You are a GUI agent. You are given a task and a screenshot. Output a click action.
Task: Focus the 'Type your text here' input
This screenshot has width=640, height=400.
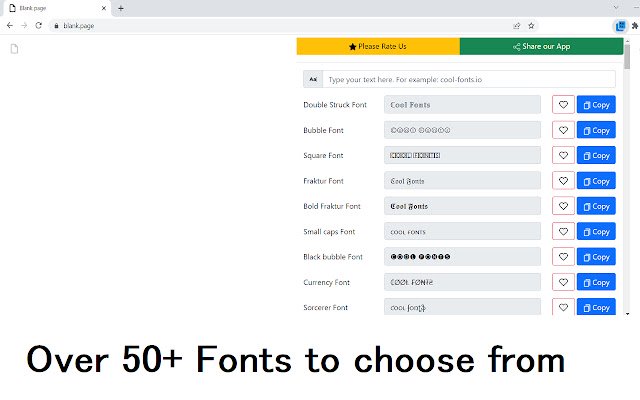pyautogui.click(x=469, y=79)
